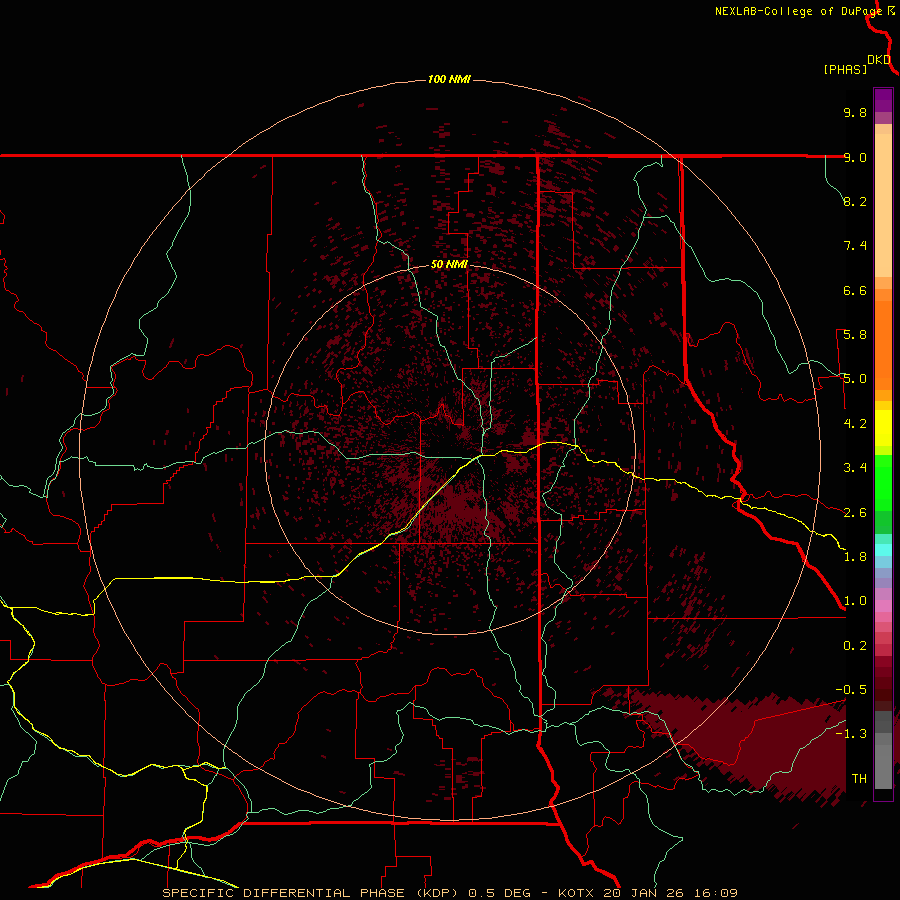The image size is (900, 900).
Task: Click the 5.8 value on color scale
Action: point(855,335)
